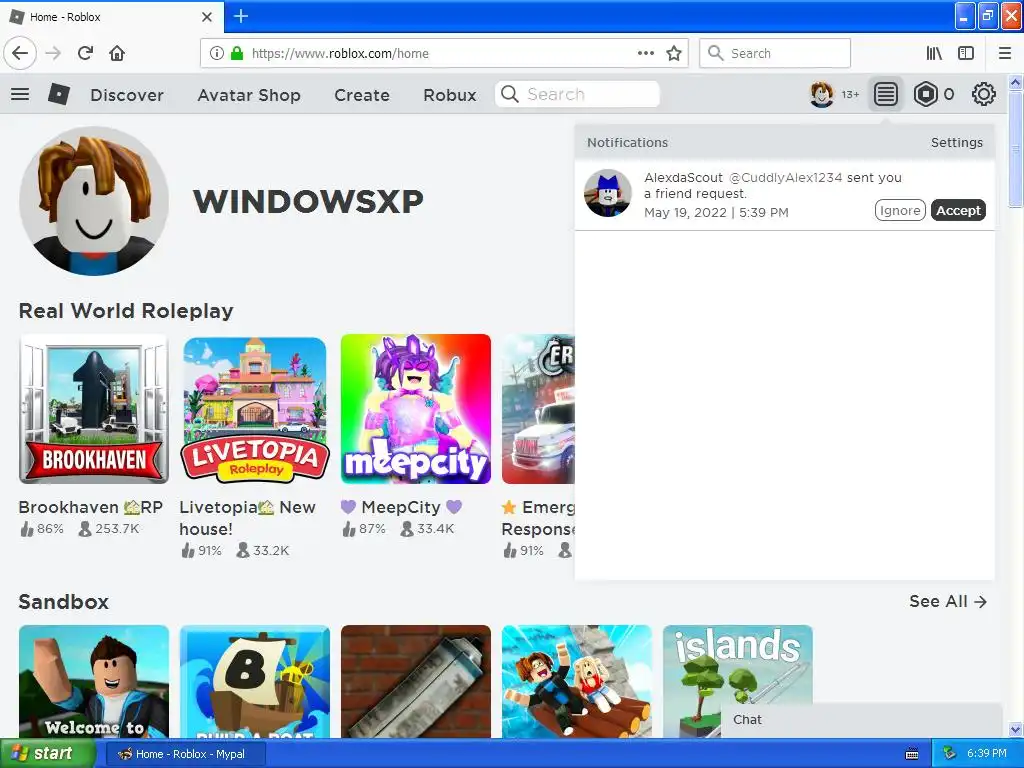Click AlexdaScout's avatar in notification

607,193
